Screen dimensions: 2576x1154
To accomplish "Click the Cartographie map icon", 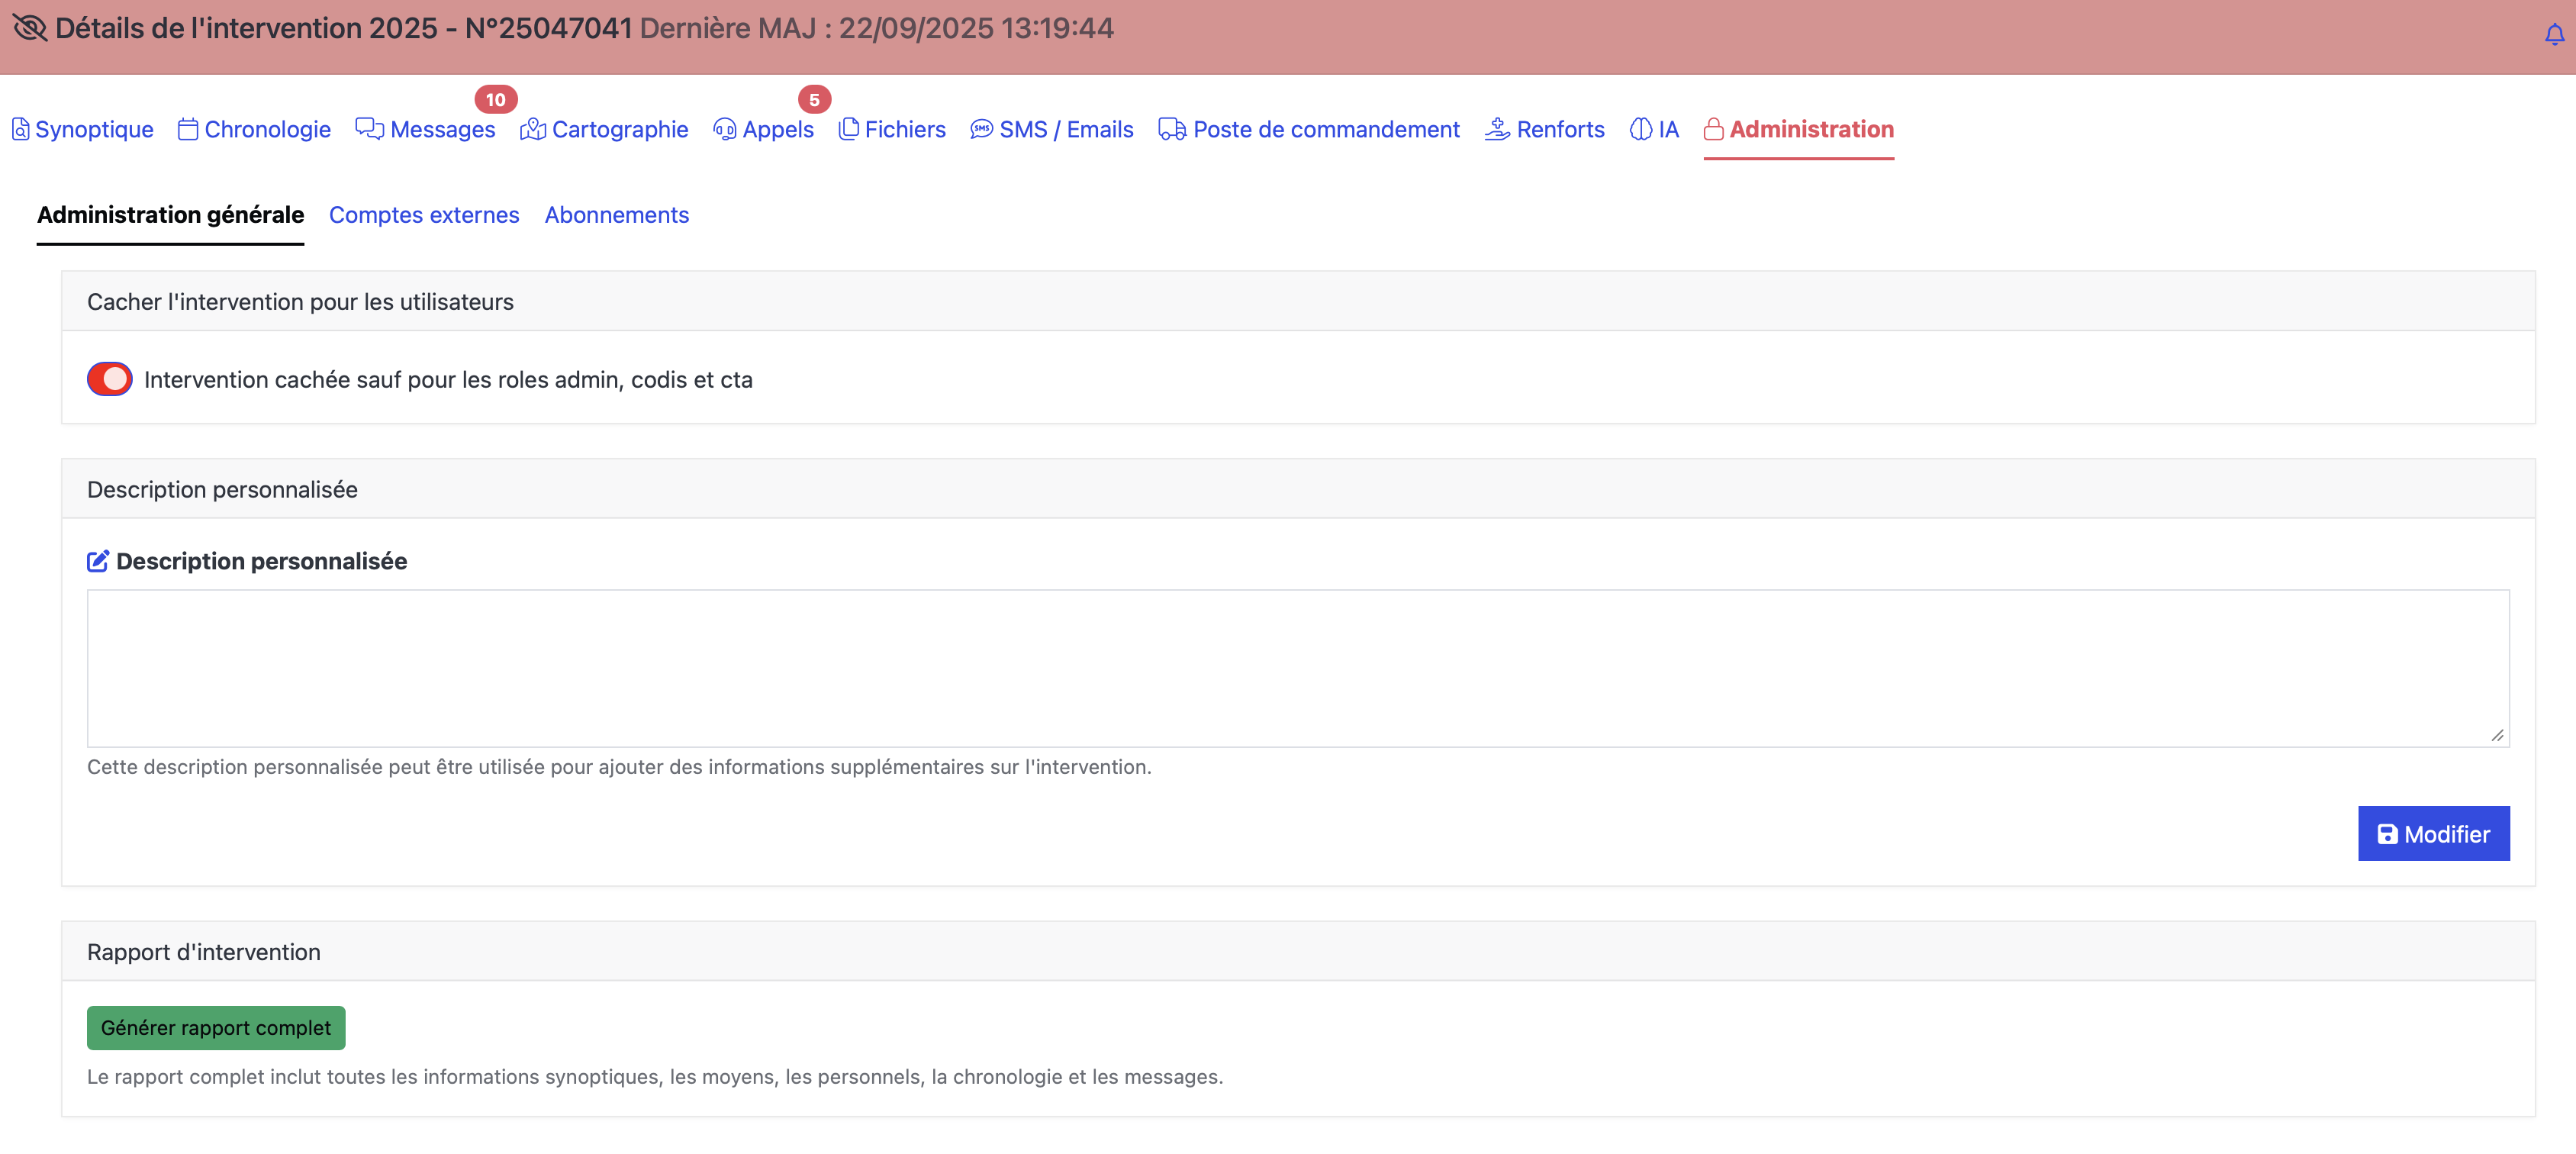I will (x=533, y=129).
